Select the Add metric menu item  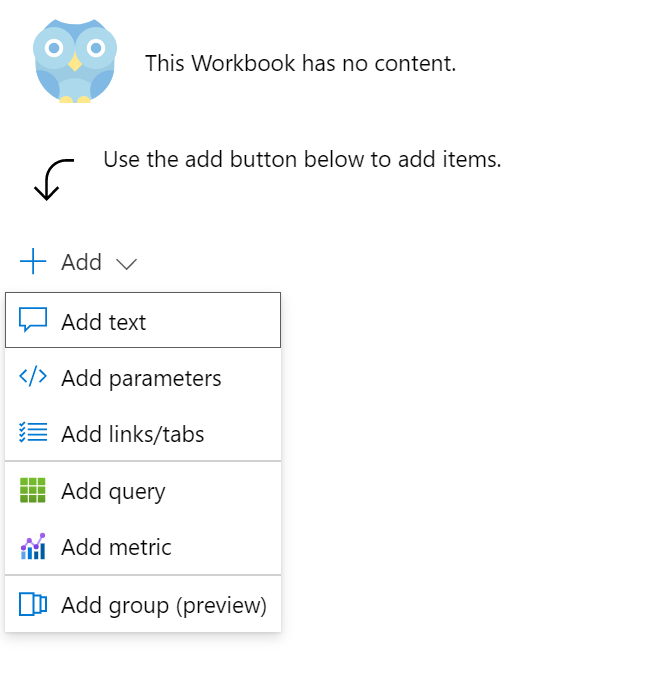pyautogui.click(x=116, y=547)
